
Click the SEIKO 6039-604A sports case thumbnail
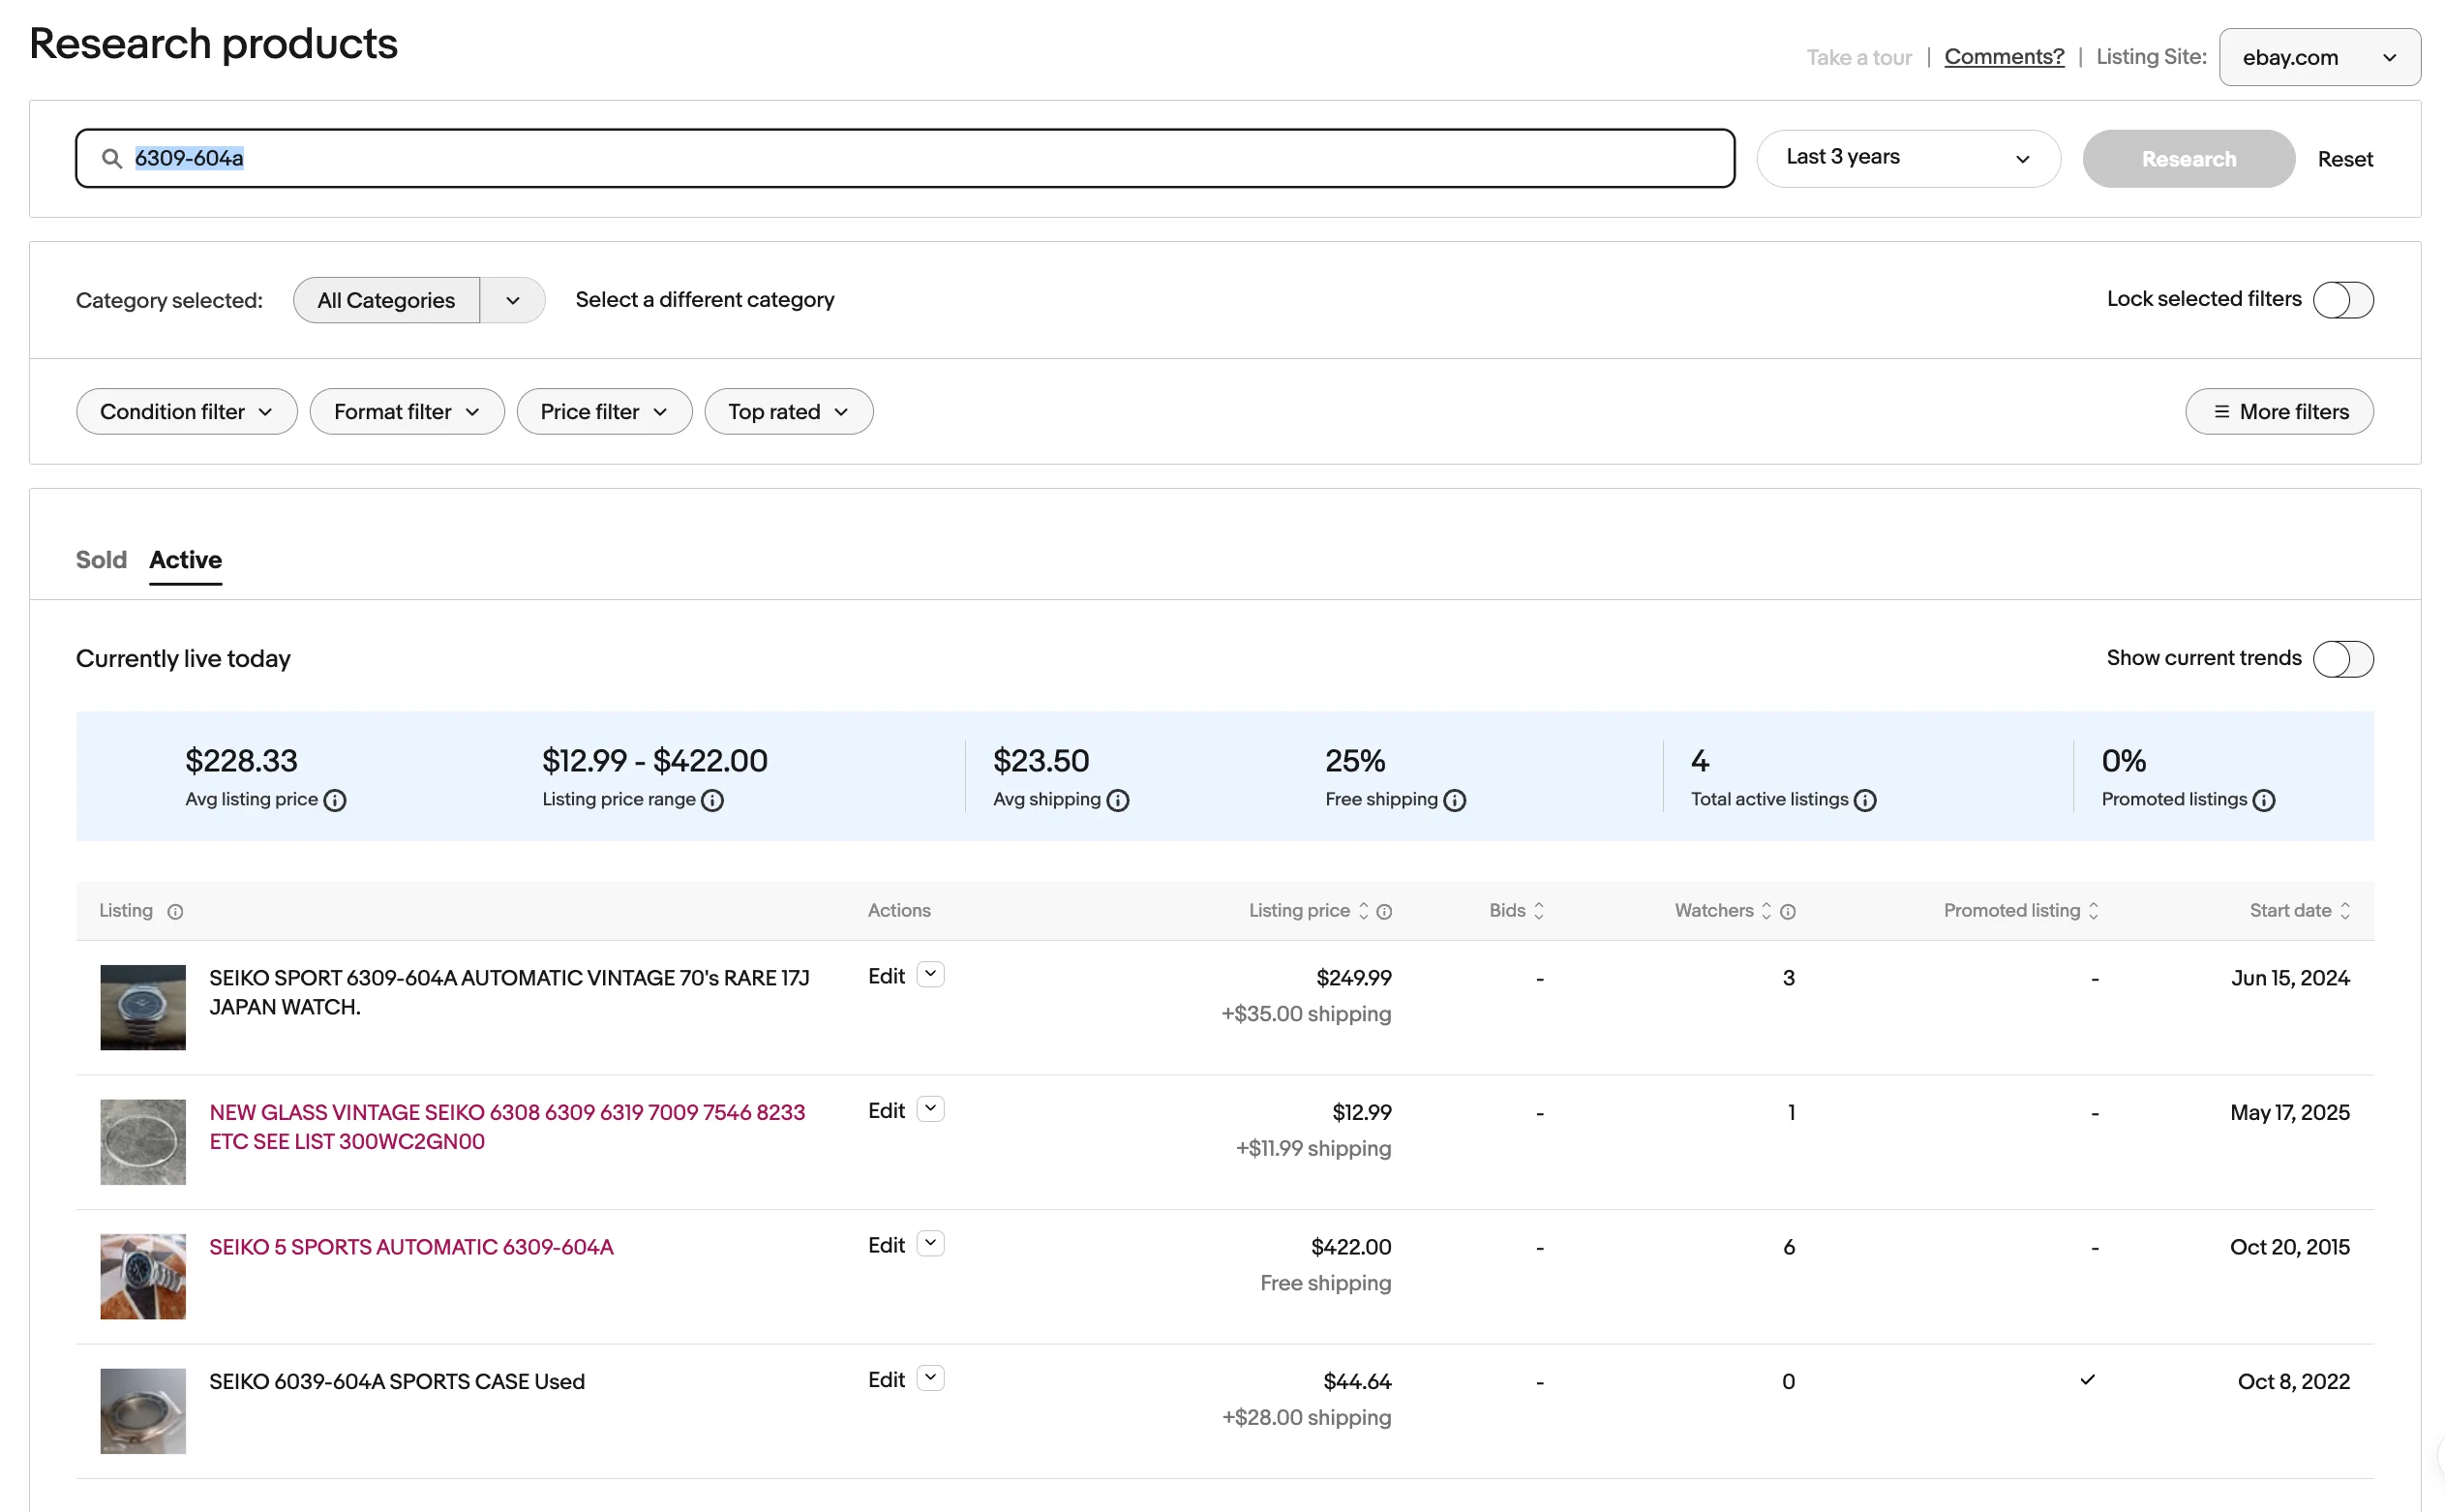click(x=143, y=1410)
